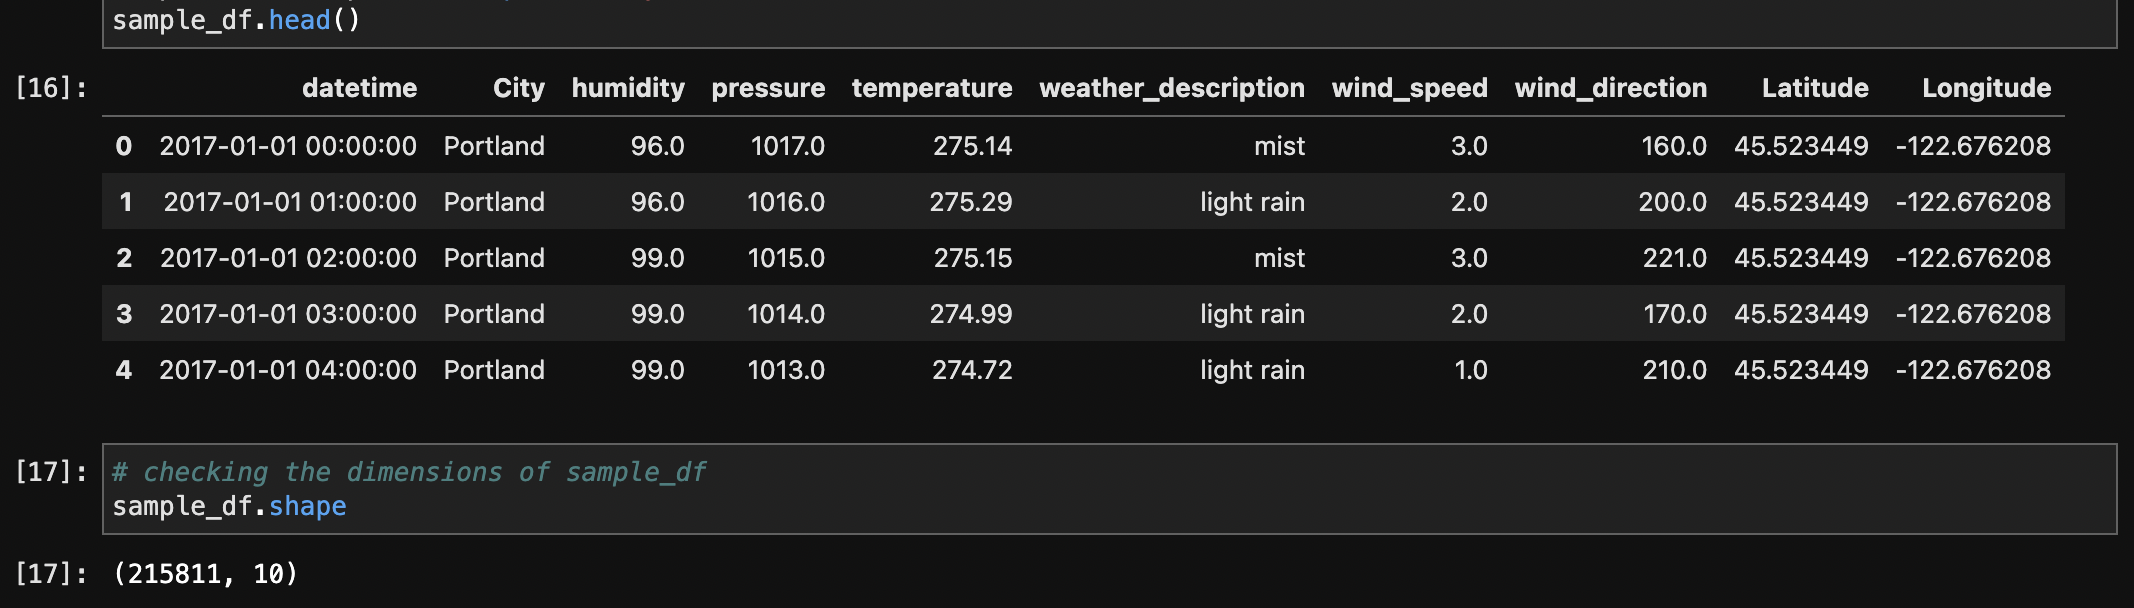Select the temperature column header

(x=932, y=88)
